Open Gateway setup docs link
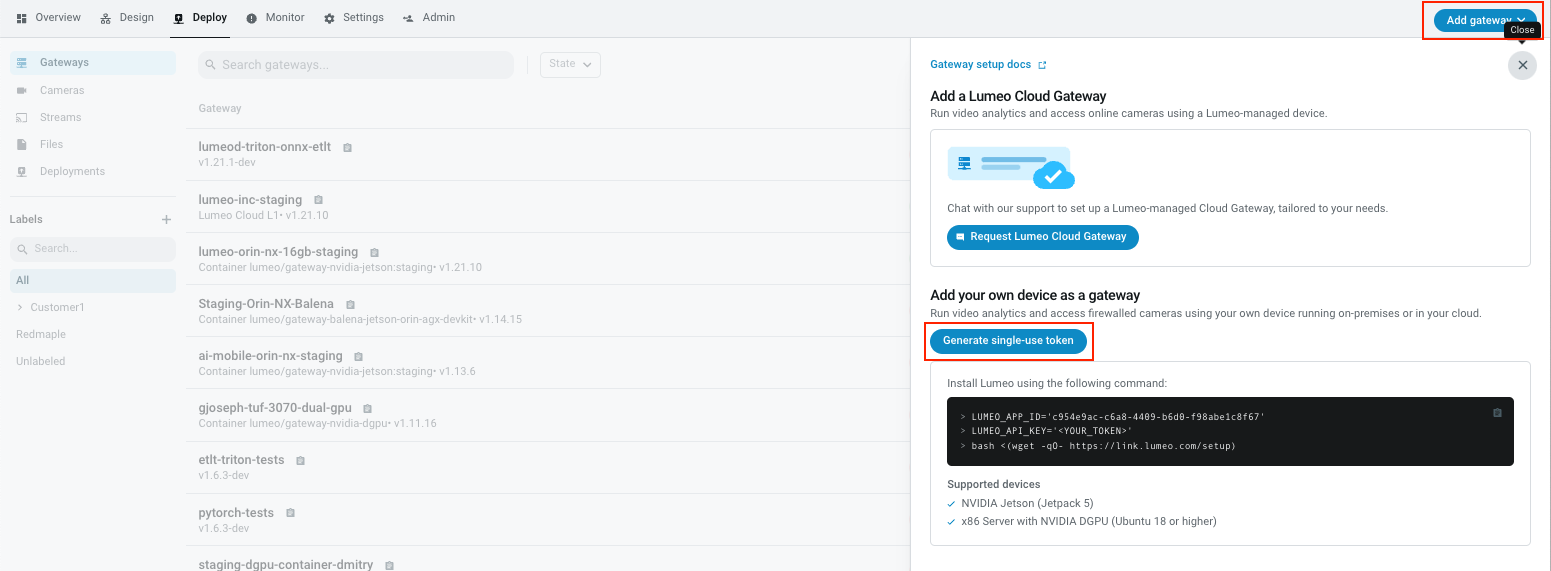 pos(988,65)
